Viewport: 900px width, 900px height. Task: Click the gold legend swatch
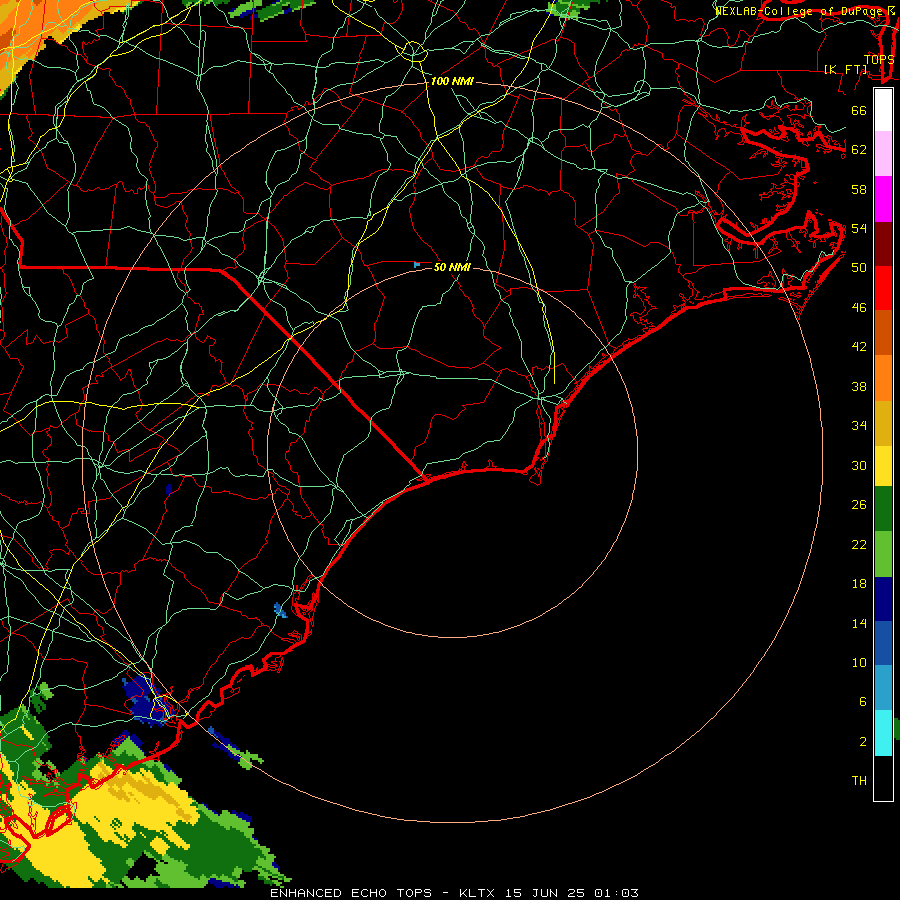coord(883,423)
